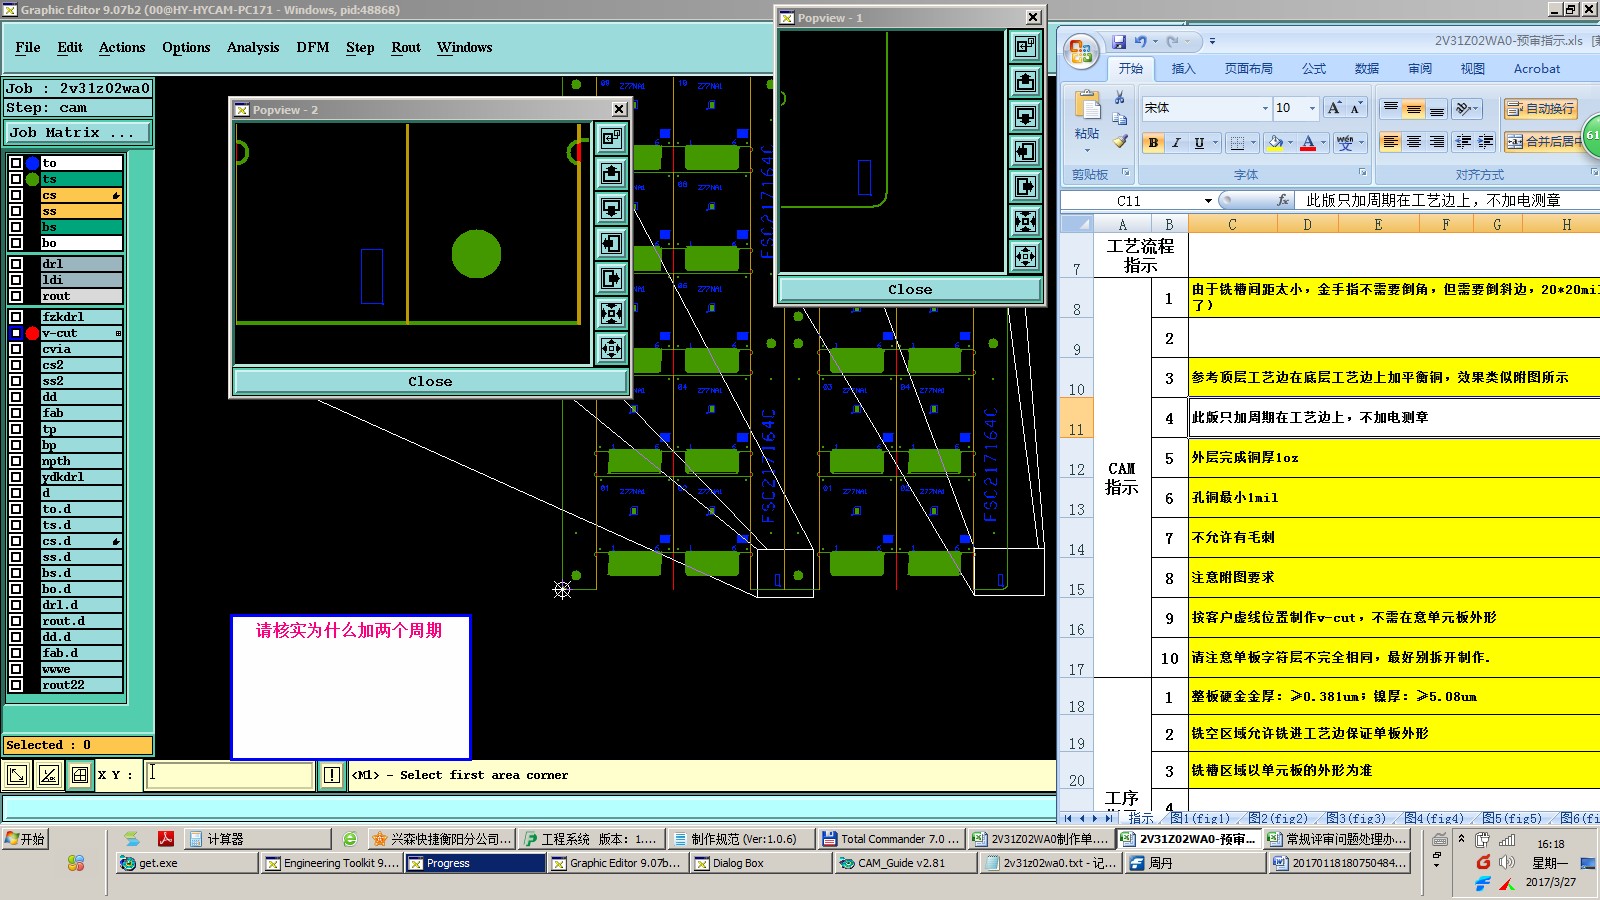The image size is (1600, 900).
Task: Click Close button in Popview - 2
Action: [x=430, y=381]
